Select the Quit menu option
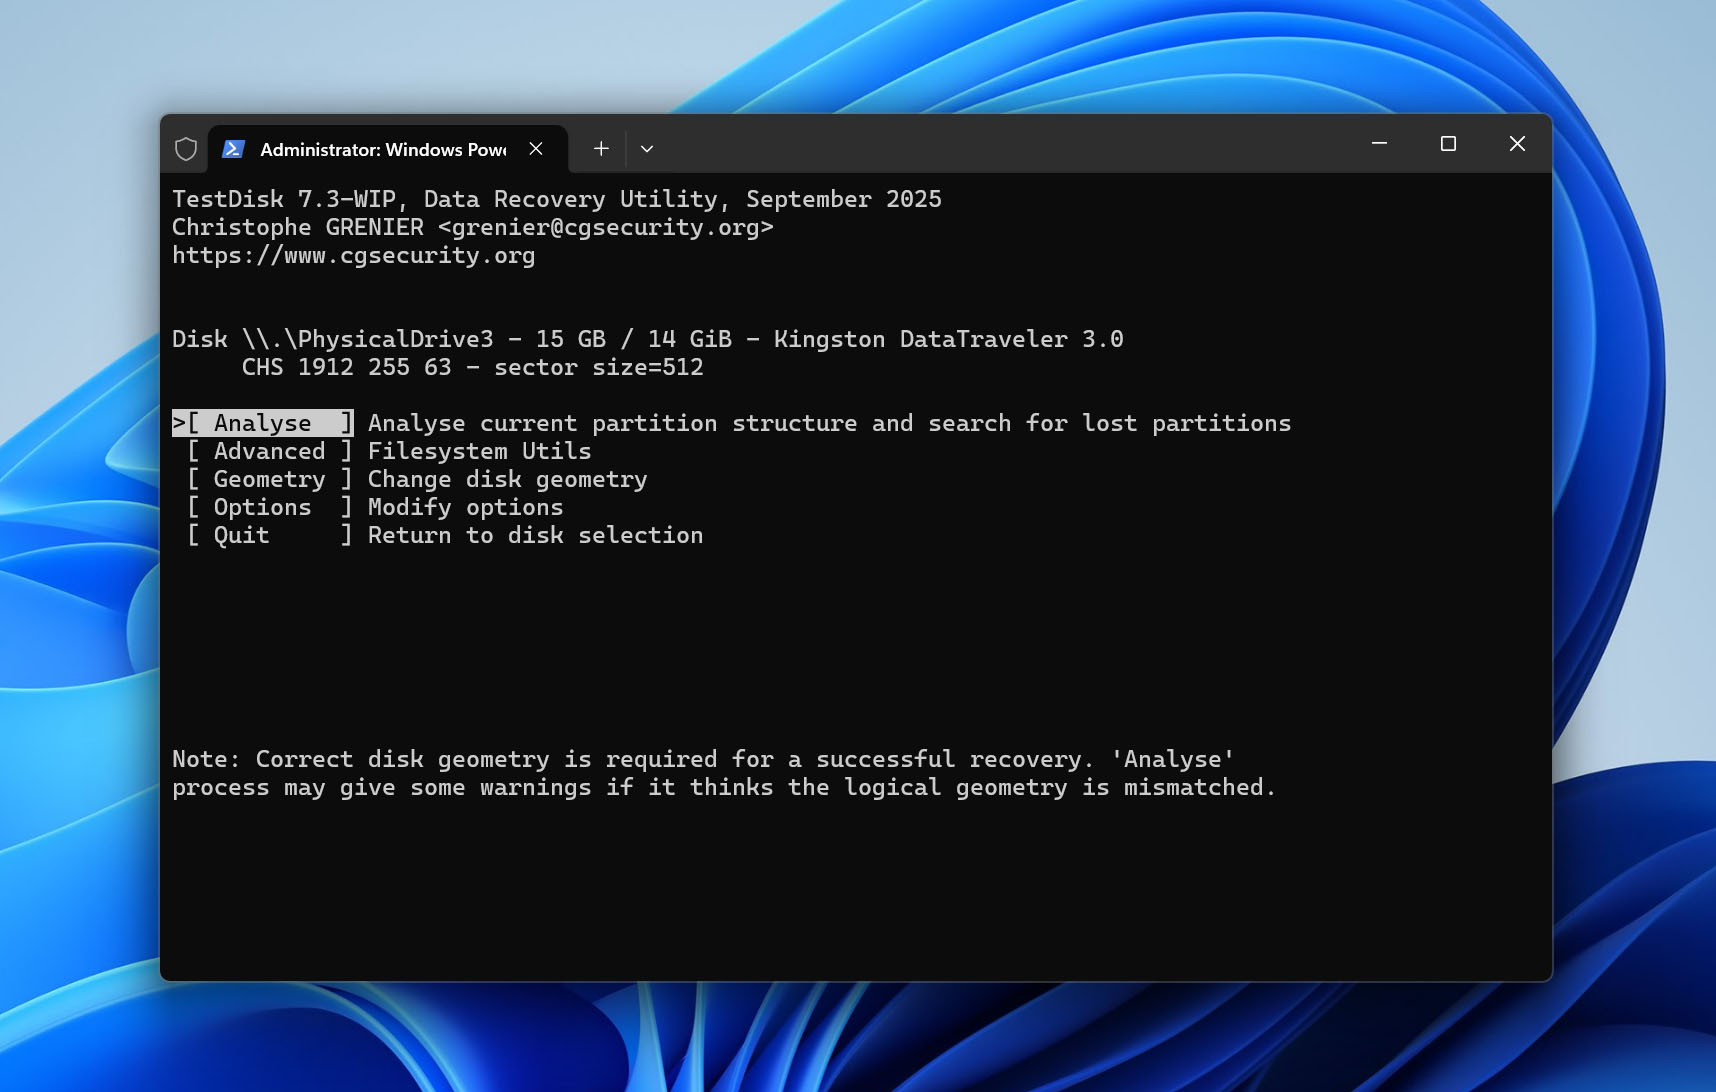This screenshot has width=1716, height=1092. (x=270, y=535)
